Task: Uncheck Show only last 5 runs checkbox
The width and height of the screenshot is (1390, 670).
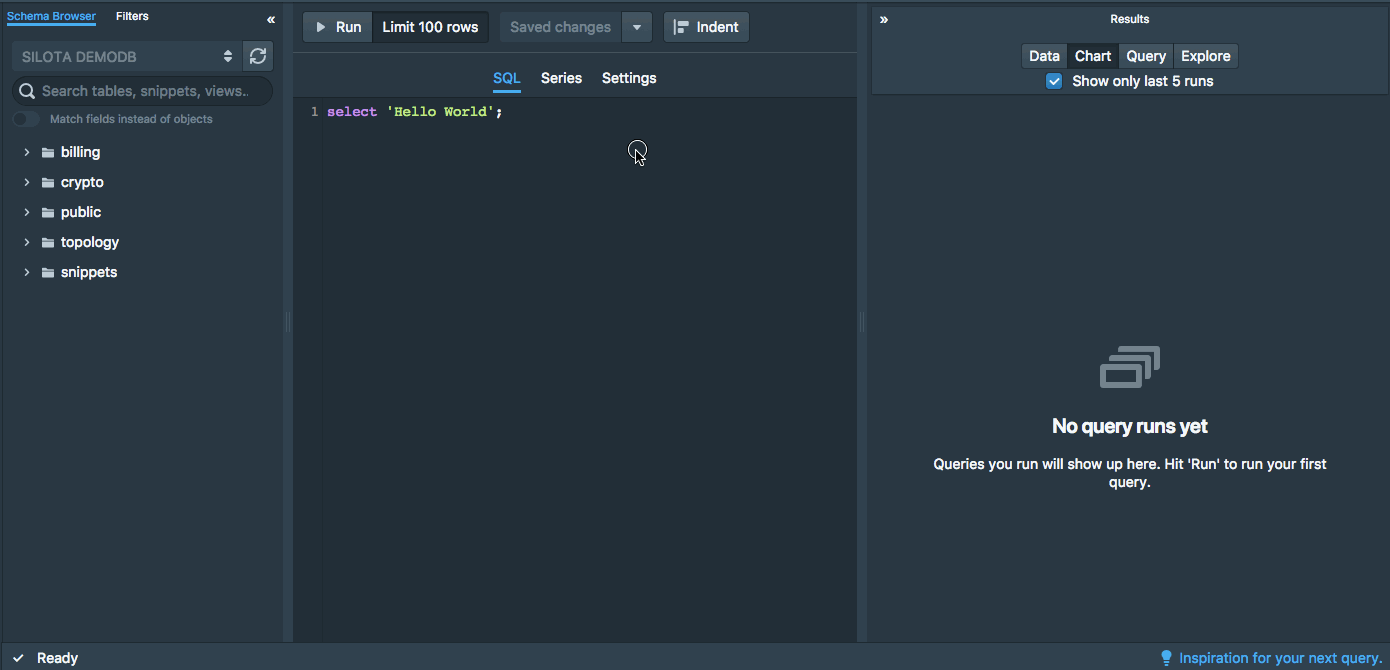Action: tap(1054, 81)
